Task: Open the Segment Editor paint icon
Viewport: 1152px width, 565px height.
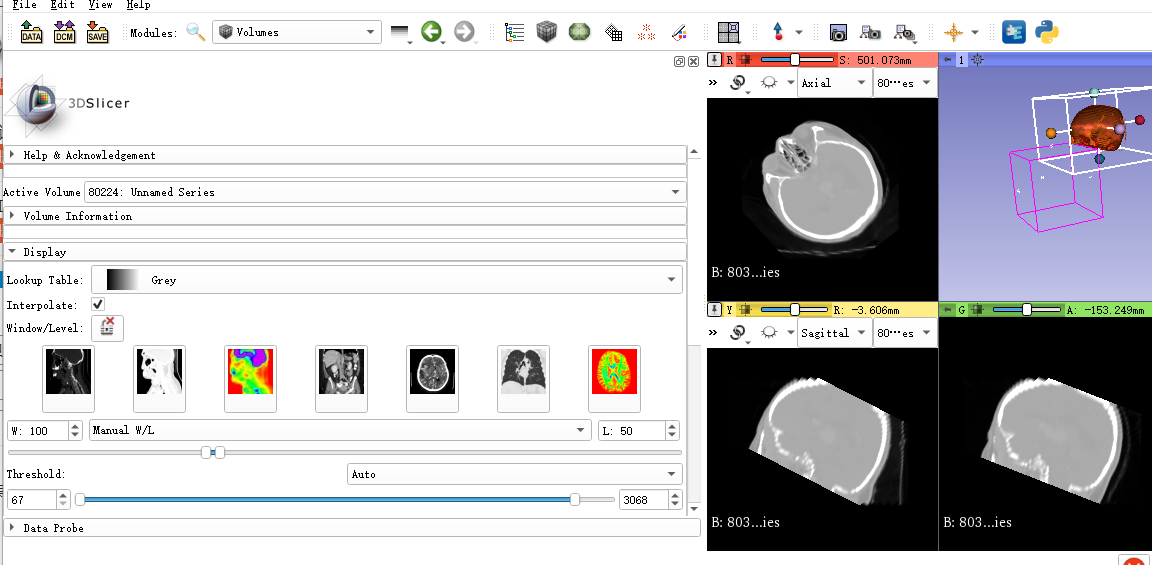Action: click(x=680, y=32)
